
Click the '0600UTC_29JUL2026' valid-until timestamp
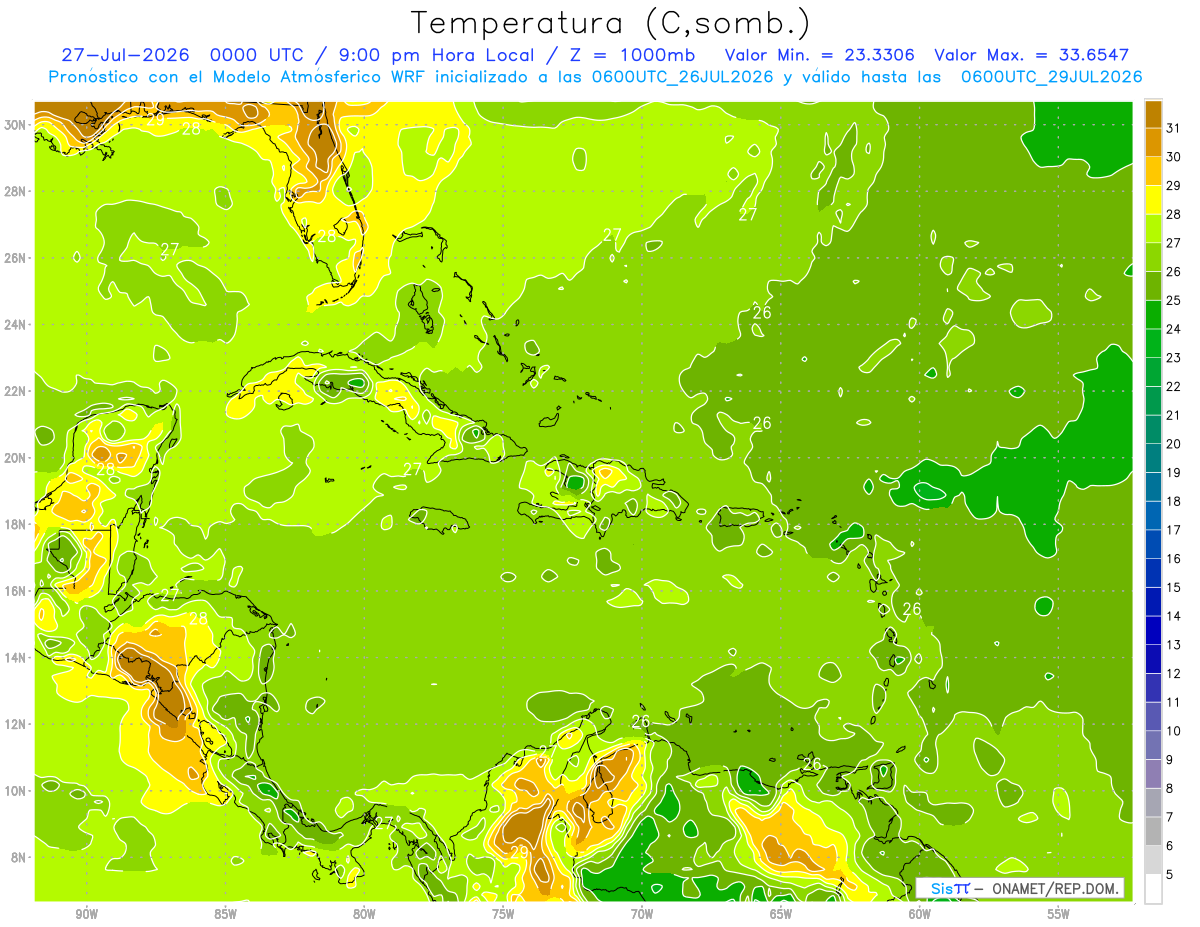point(1051,77)
